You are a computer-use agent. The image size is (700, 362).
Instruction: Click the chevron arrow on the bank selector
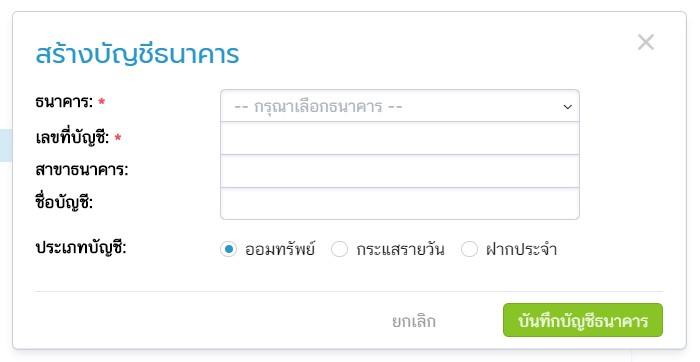[567, 107]
